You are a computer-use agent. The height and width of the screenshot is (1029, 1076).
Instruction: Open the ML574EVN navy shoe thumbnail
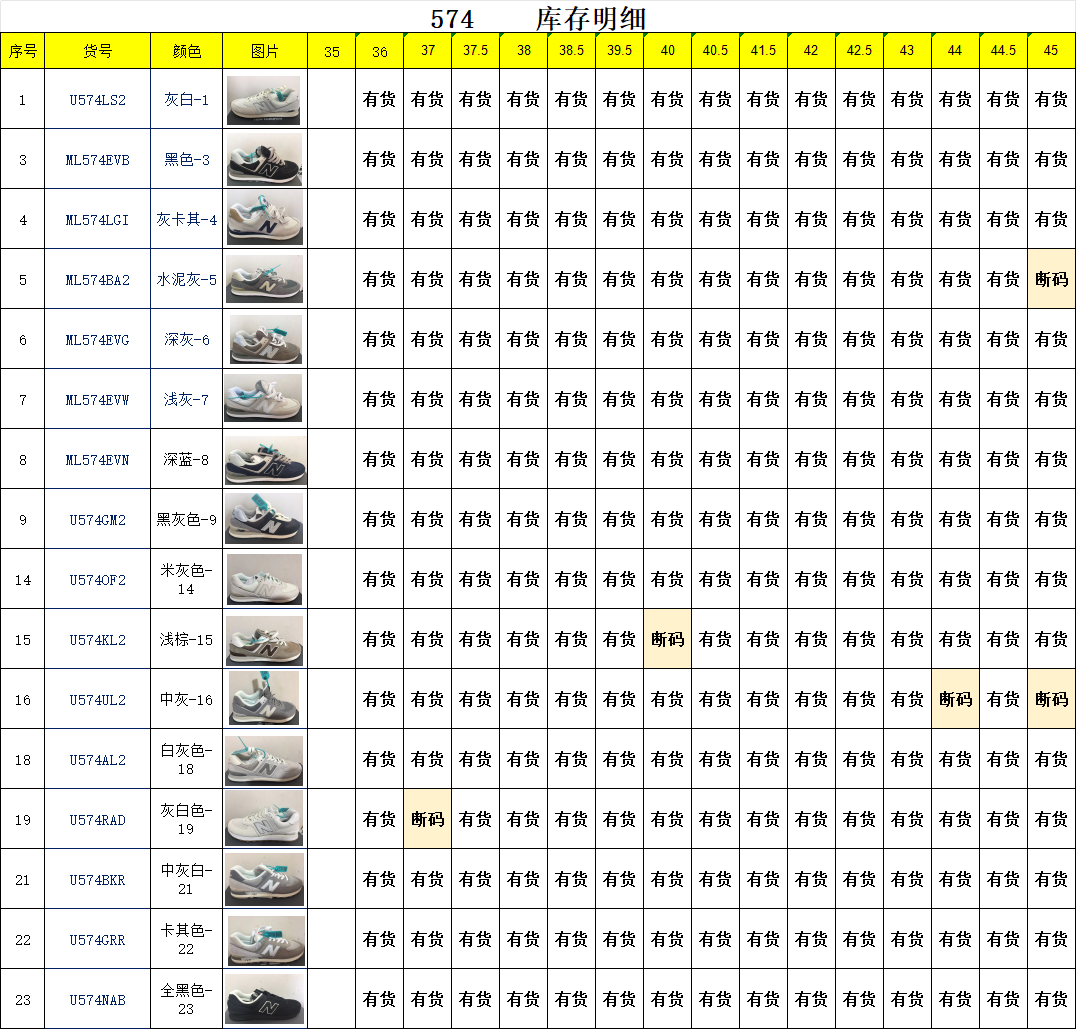pos(266,460)
